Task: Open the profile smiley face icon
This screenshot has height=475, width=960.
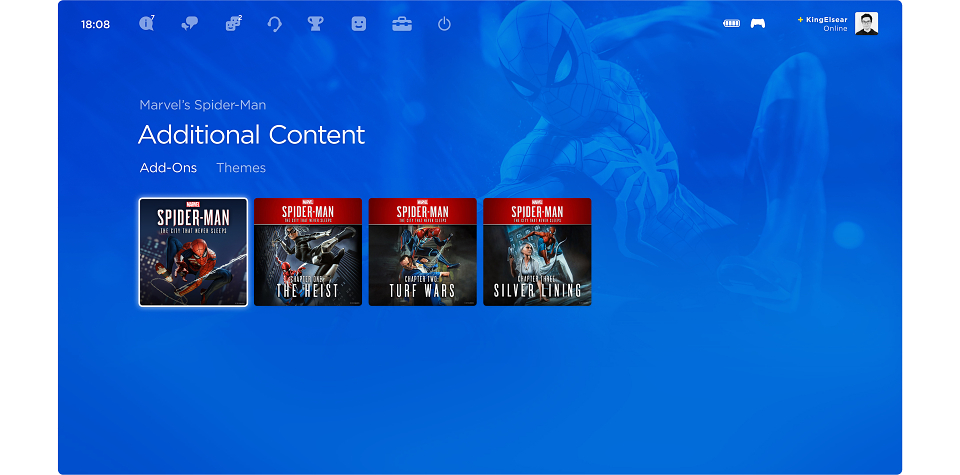Action: click(359, 24)
